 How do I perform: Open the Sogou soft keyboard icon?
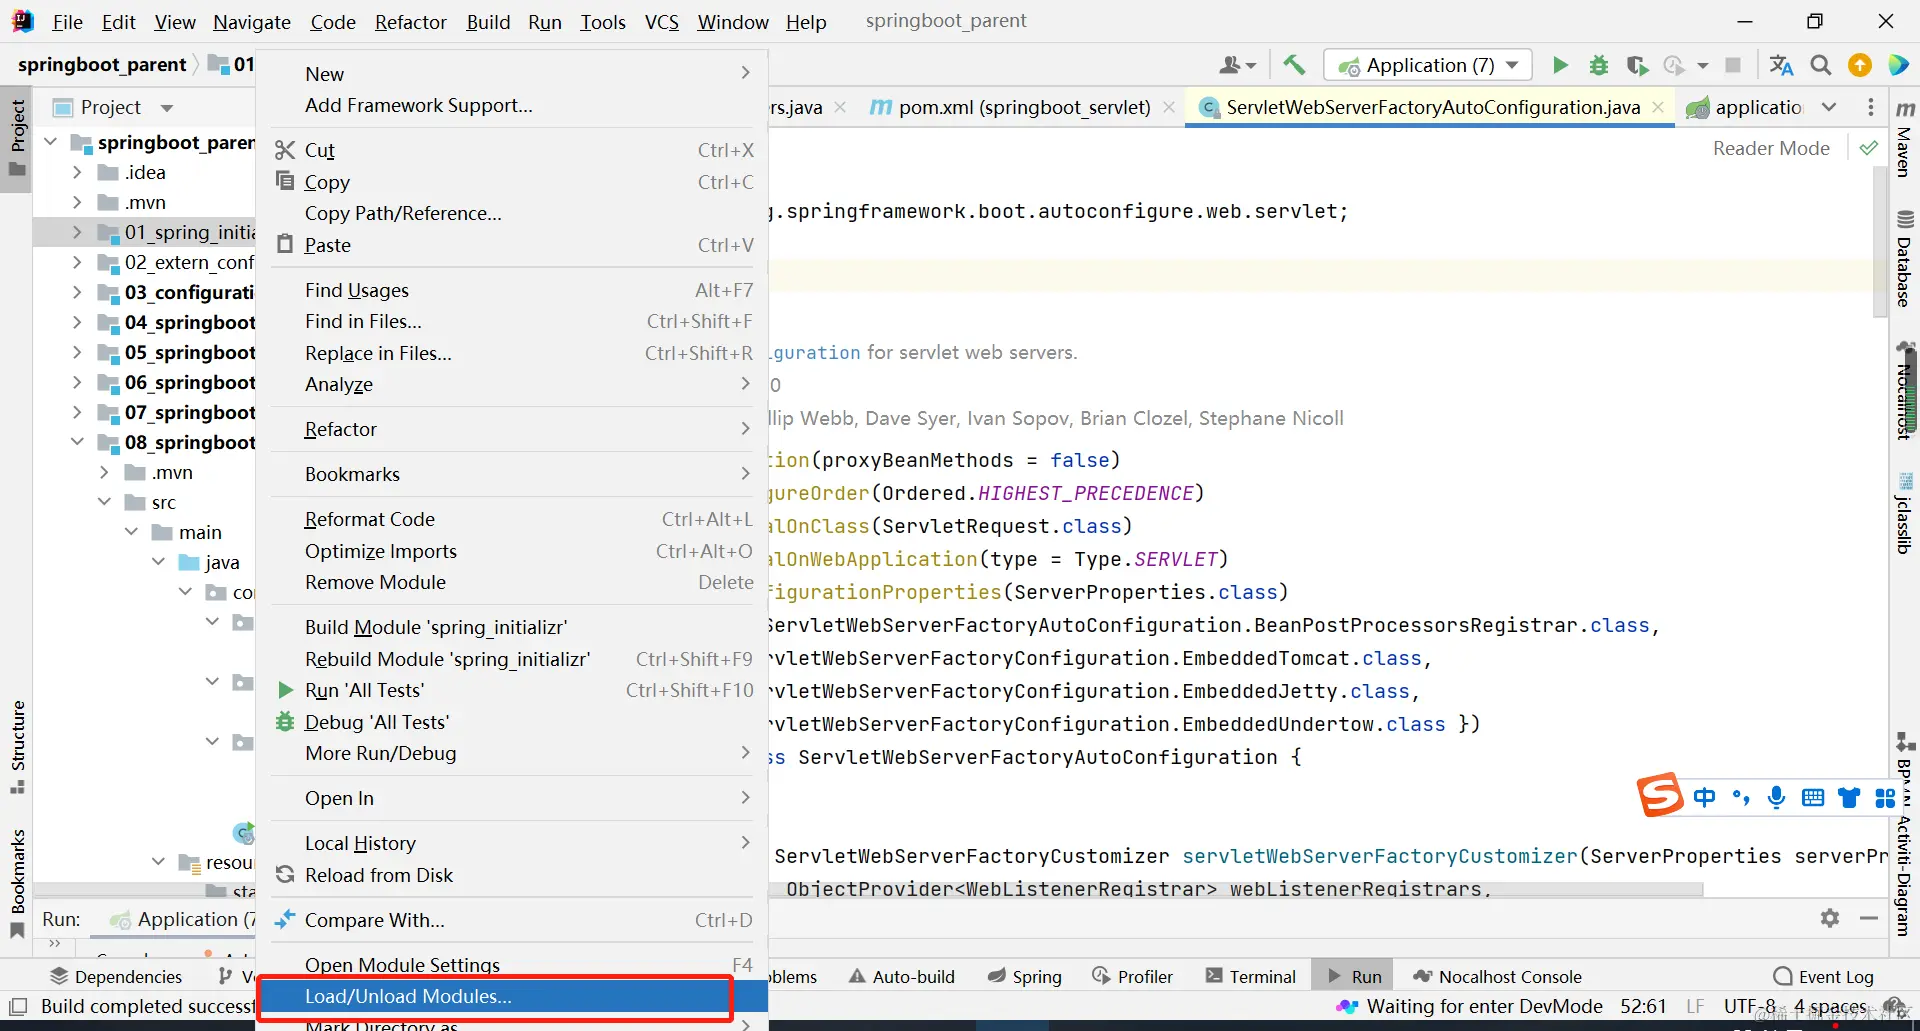tap(1812, 797)
